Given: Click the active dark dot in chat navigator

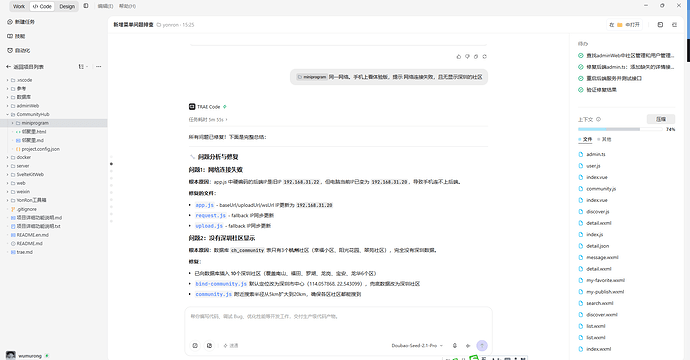Looking at the screenshot, I should pos(111,164).
